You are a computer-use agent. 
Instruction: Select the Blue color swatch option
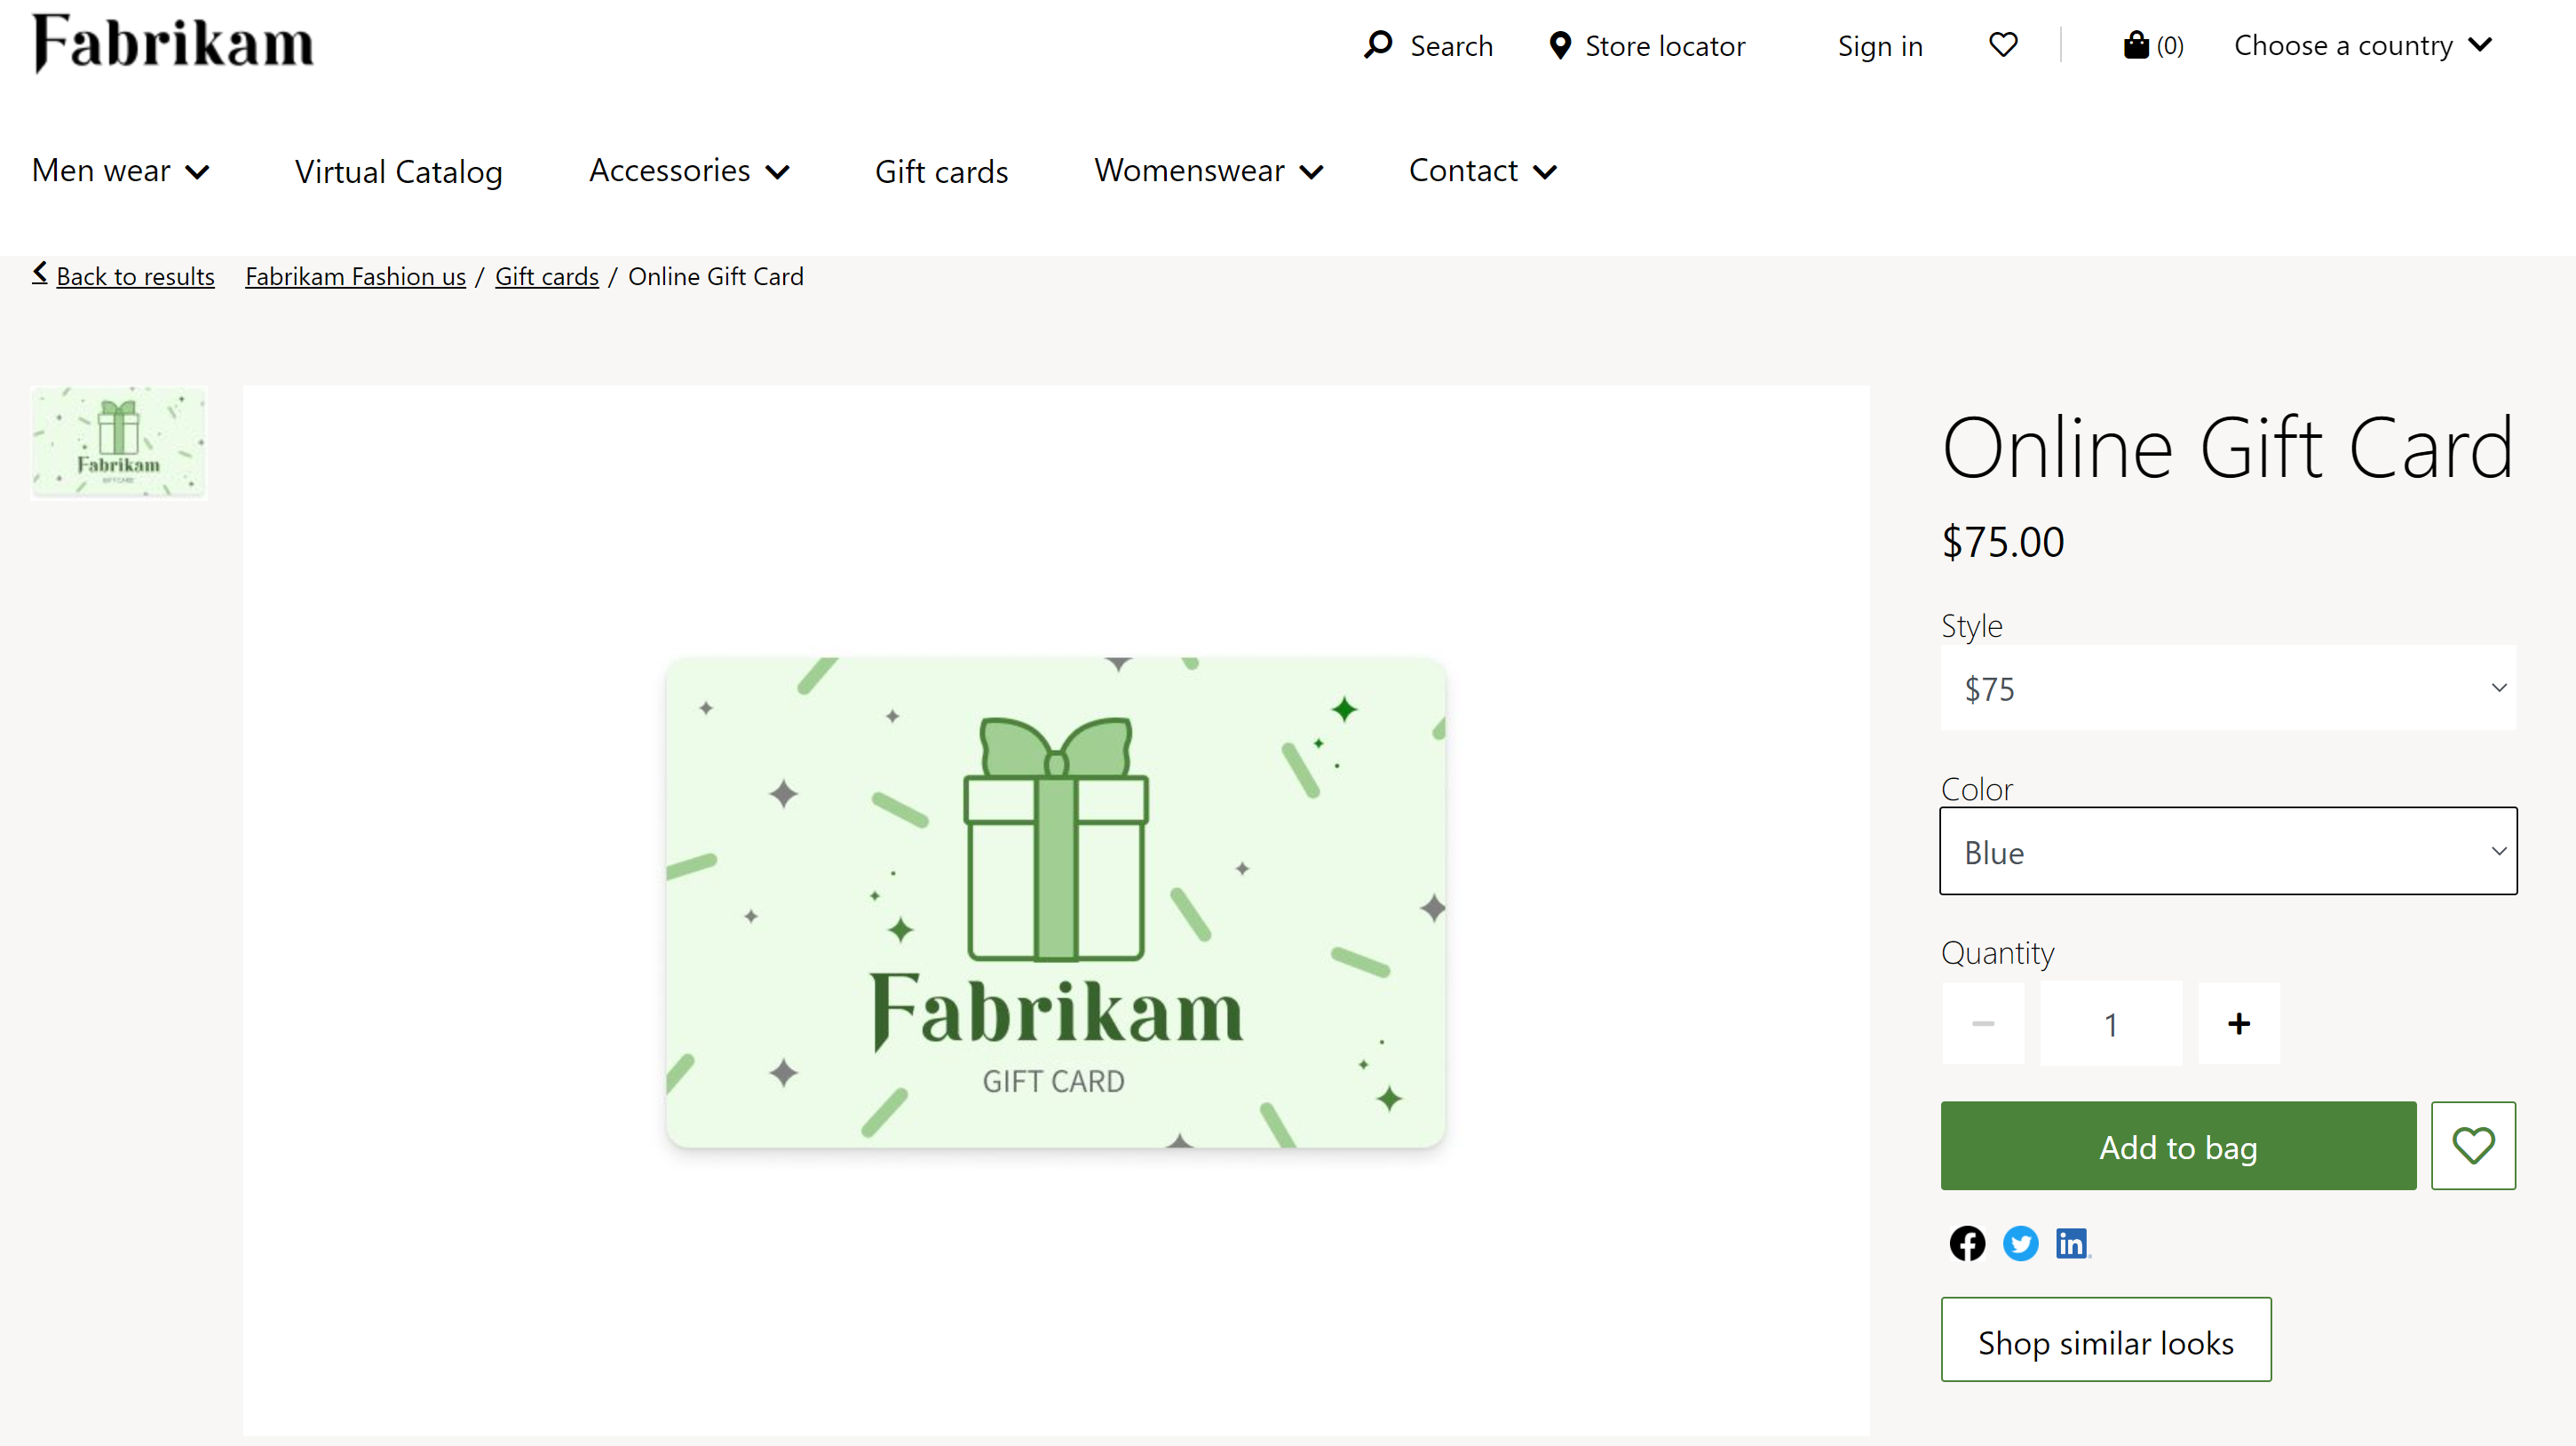[2227, 849]
